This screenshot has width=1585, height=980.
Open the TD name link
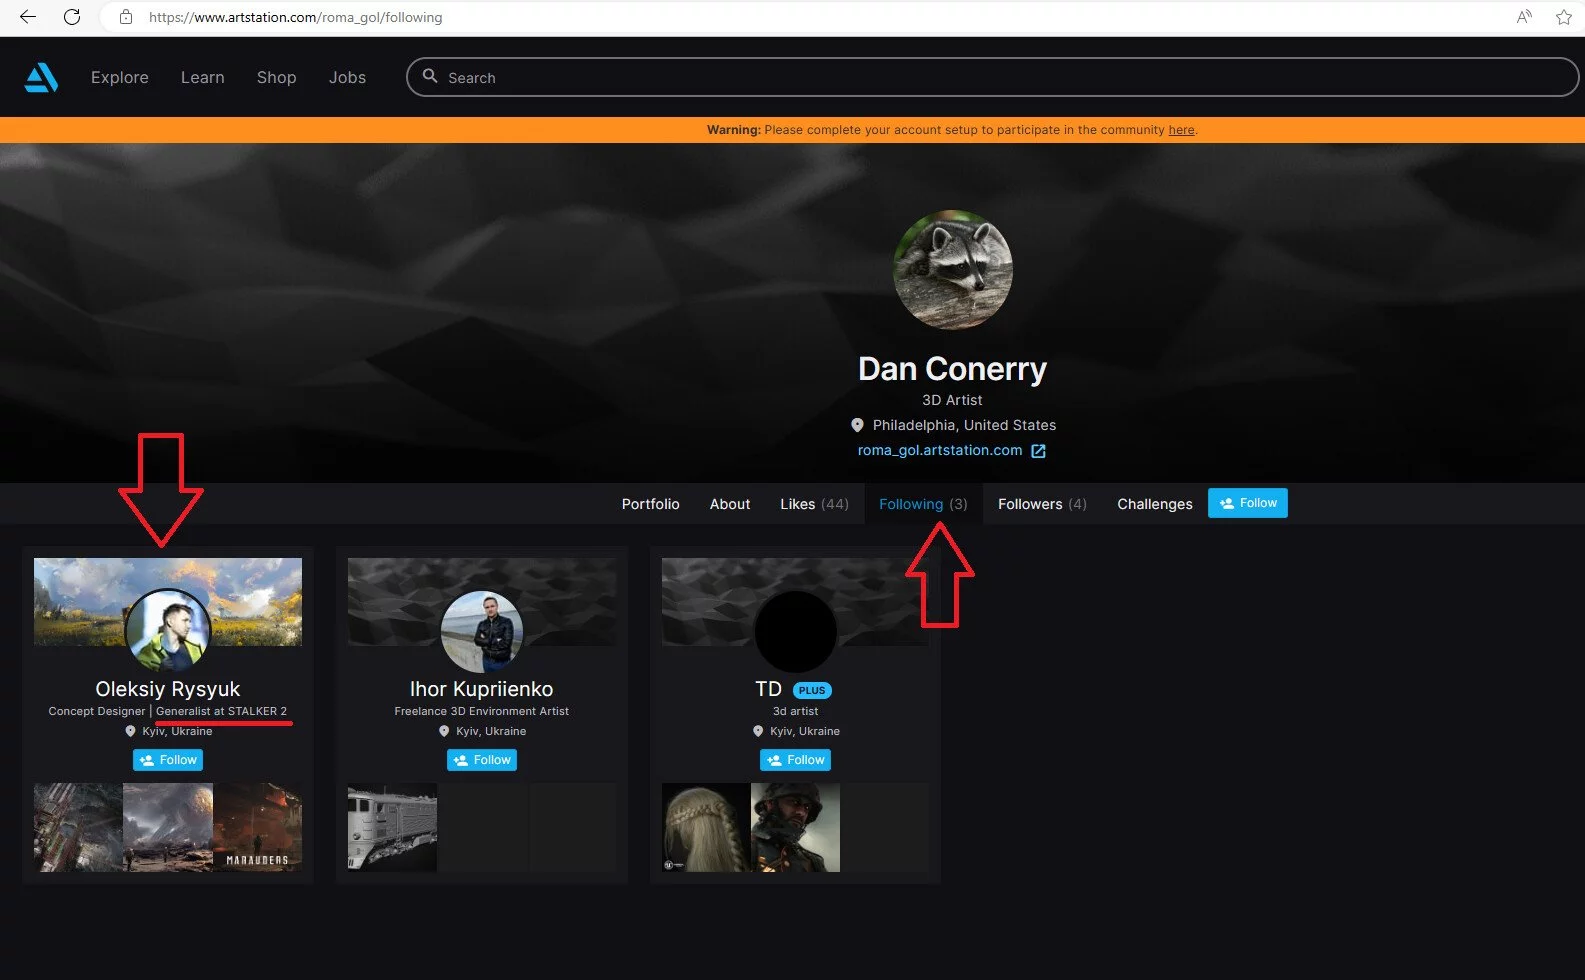click(768, 689)
